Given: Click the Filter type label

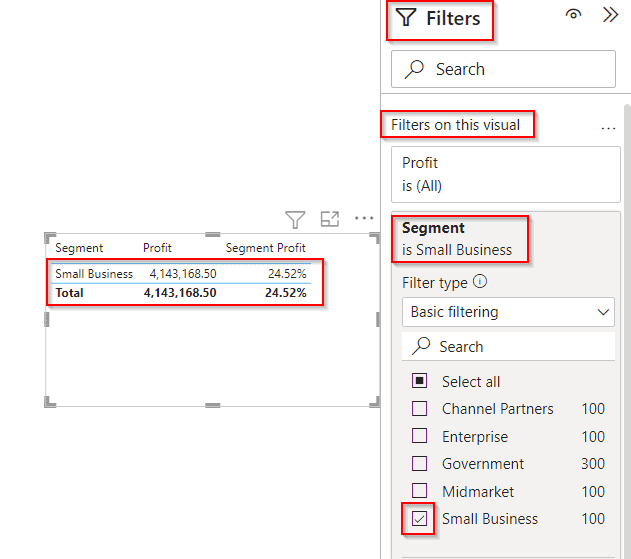Looking at the screenshot, I should [x=435, y=283].
